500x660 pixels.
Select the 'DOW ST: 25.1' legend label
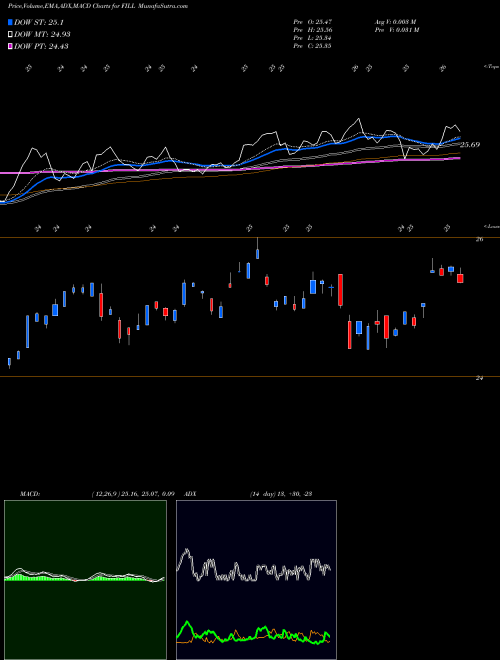39,22
